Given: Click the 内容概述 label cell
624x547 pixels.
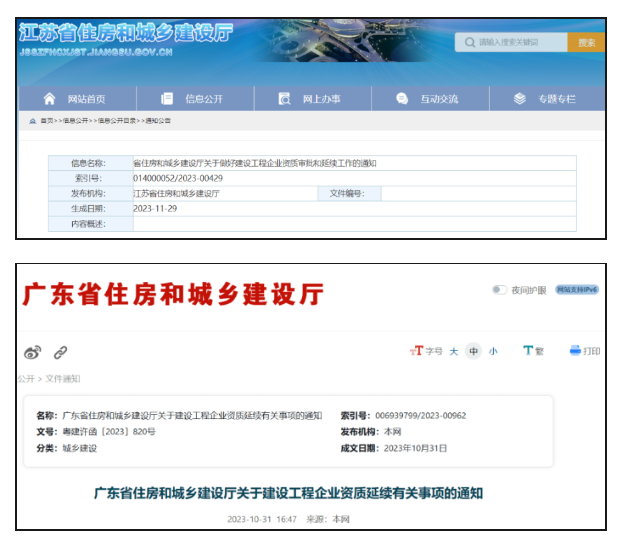Looking at the screenshot, I should point(91,224).
